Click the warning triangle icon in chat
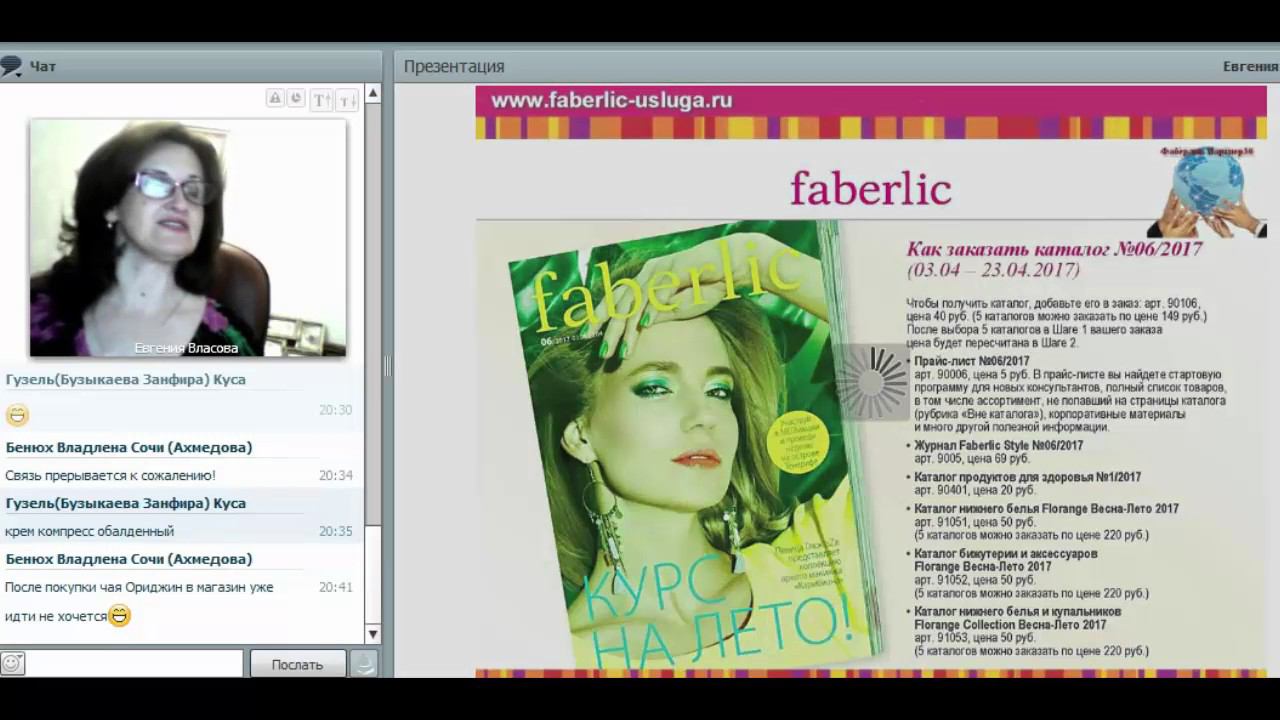Viewport: 1280px width, 720px height. [x=275, y=98]
